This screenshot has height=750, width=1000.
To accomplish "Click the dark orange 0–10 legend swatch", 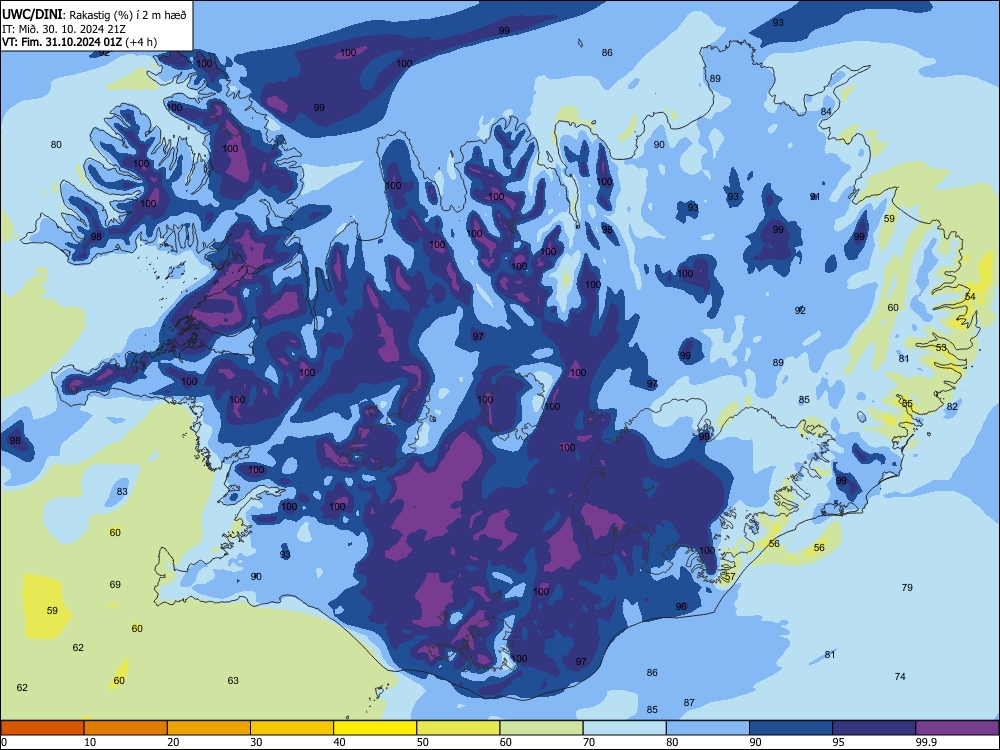I will 42,728.
